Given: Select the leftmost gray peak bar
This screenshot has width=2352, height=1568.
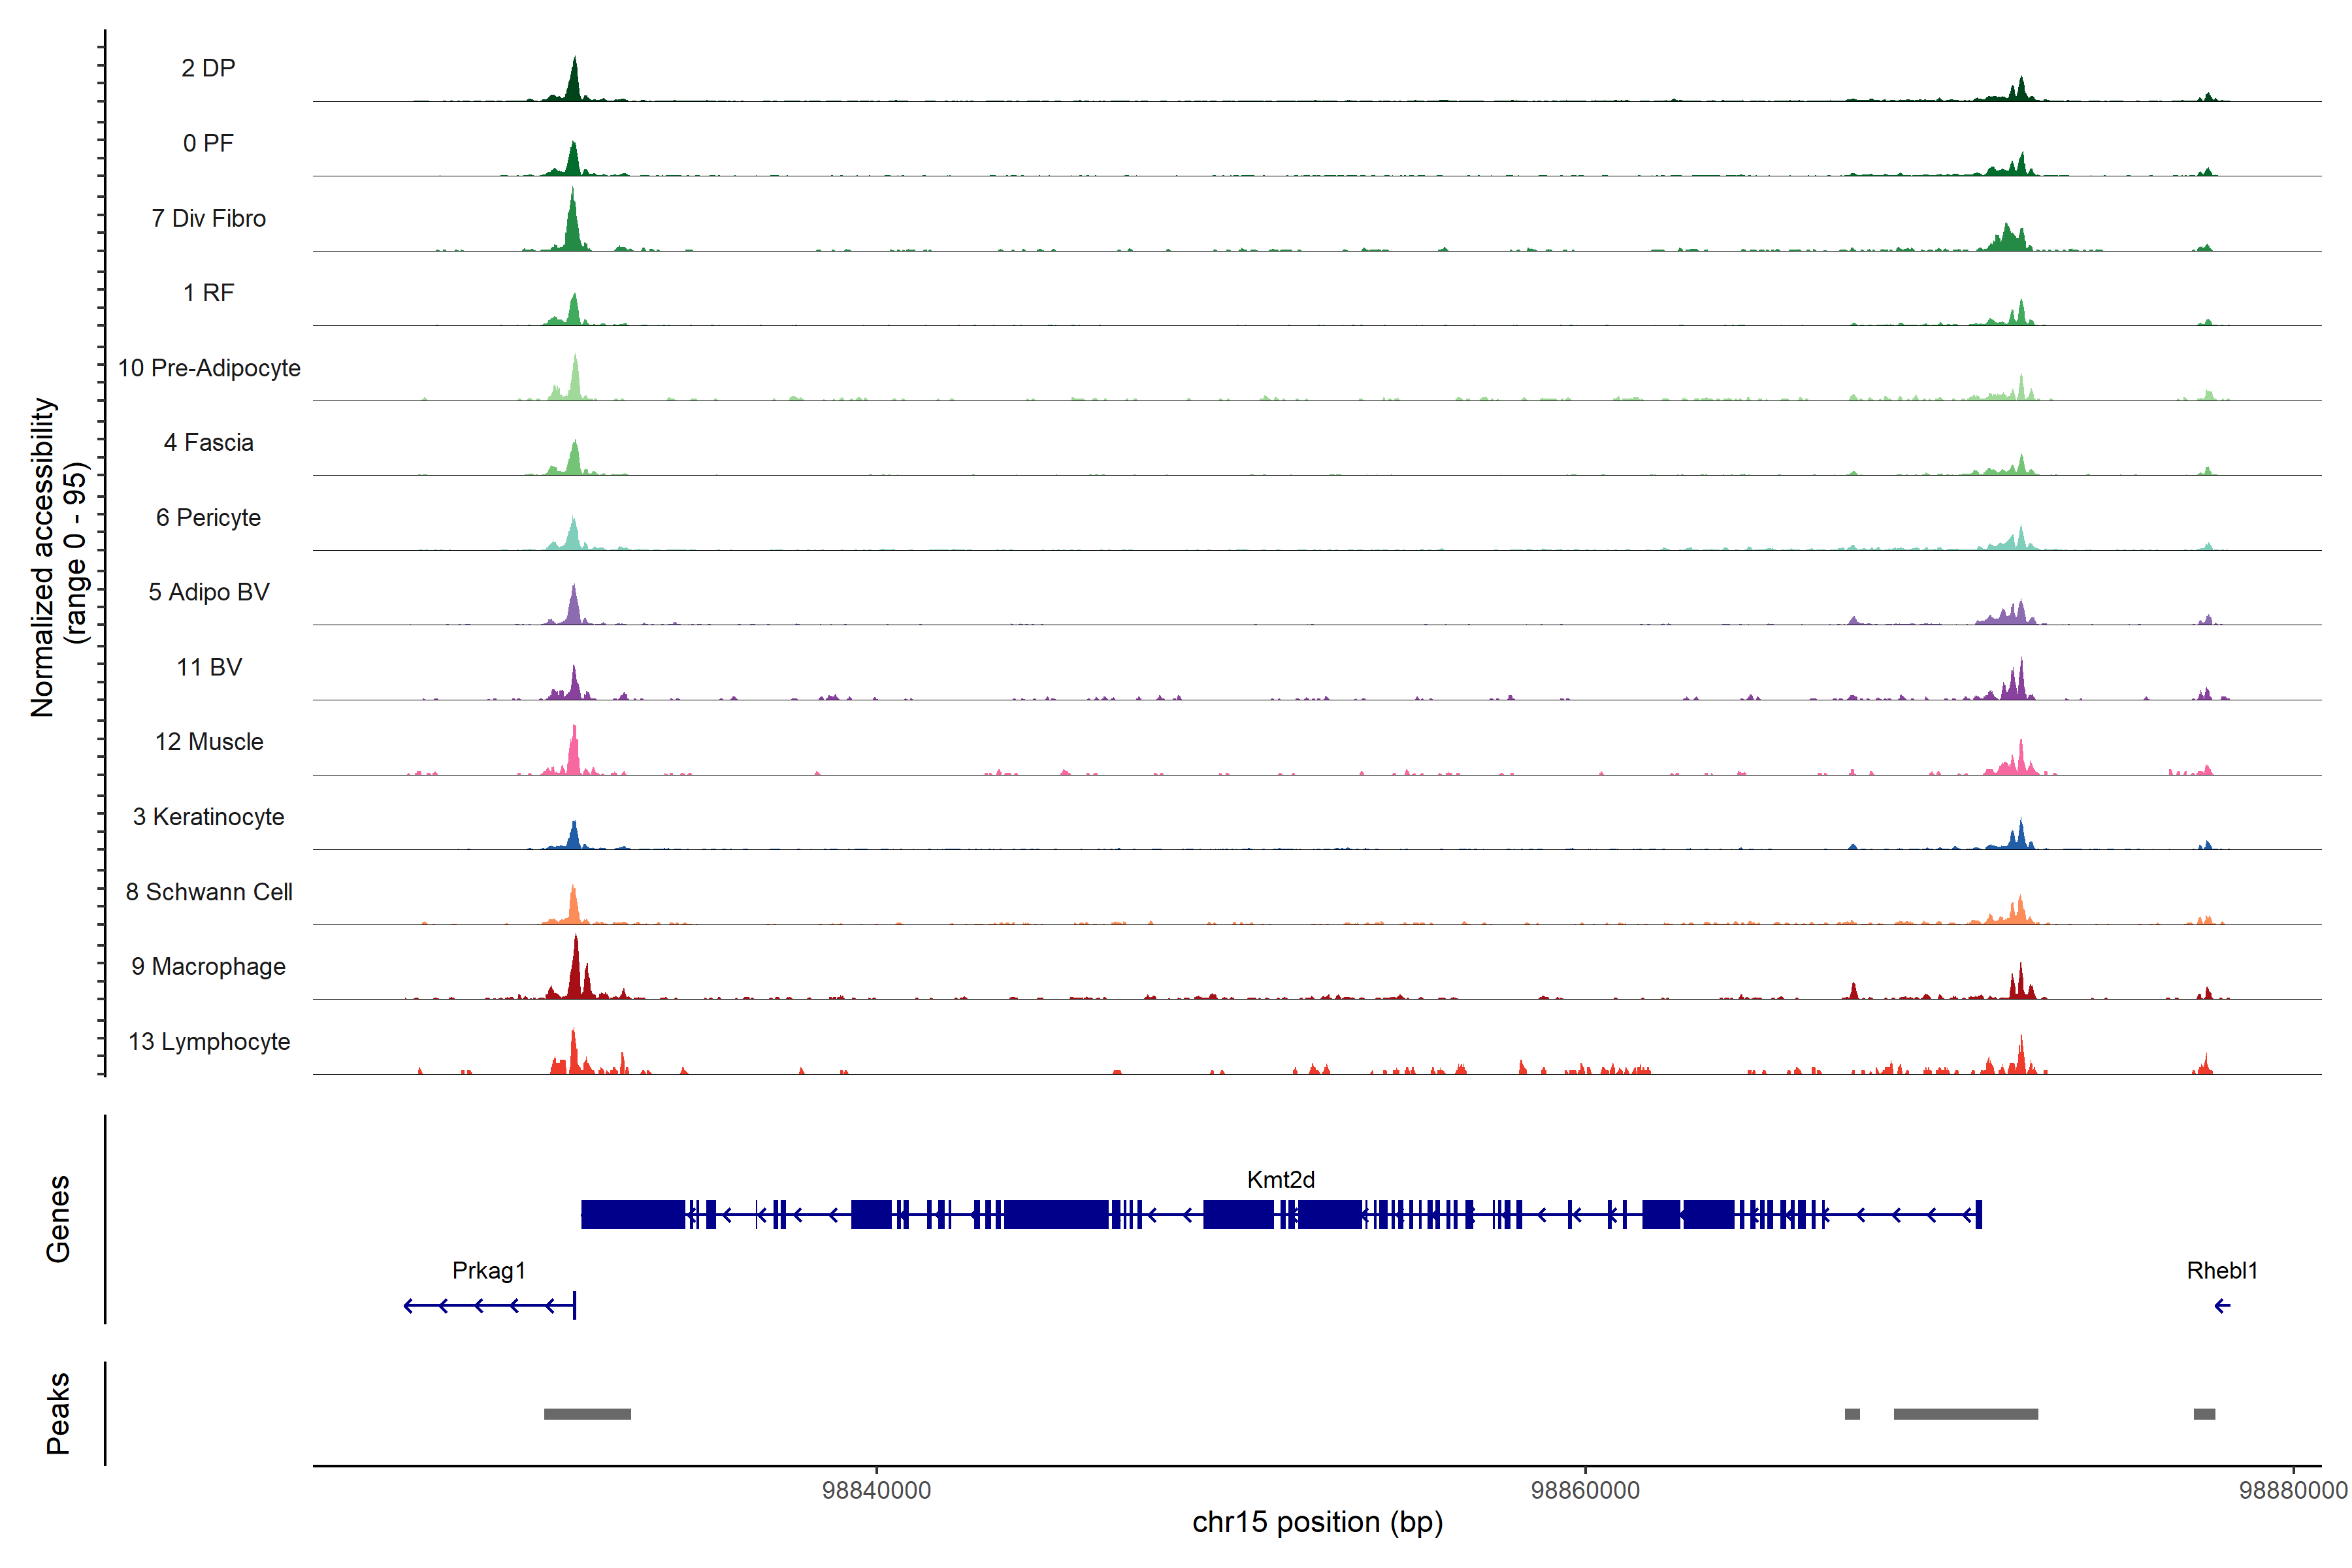Looking at the screenshot, I should [587, 1414].
